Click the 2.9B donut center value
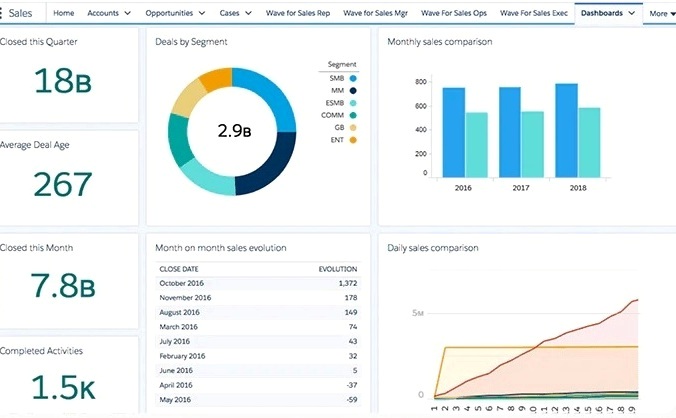The image size is (676, 418). click(234, 131)
